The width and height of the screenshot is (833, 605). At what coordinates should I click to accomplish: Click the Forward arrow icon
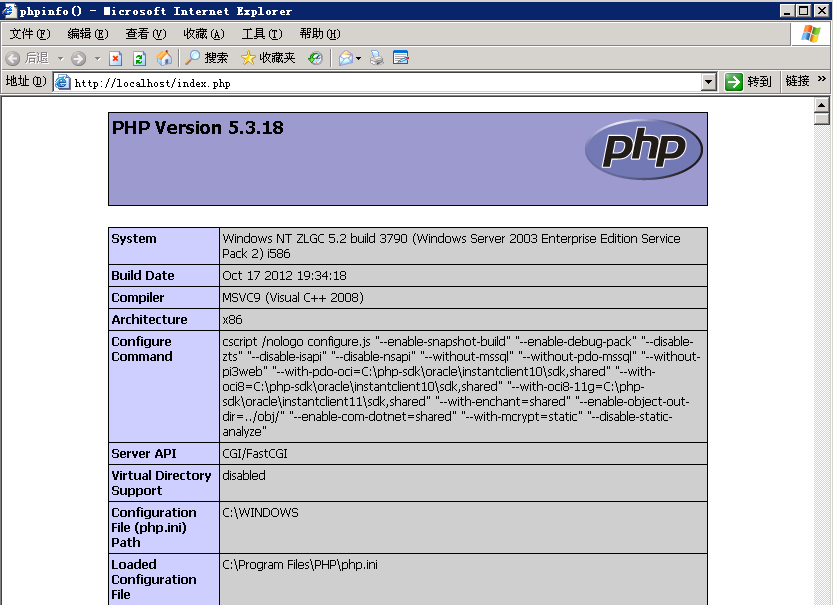coord(79,58)
